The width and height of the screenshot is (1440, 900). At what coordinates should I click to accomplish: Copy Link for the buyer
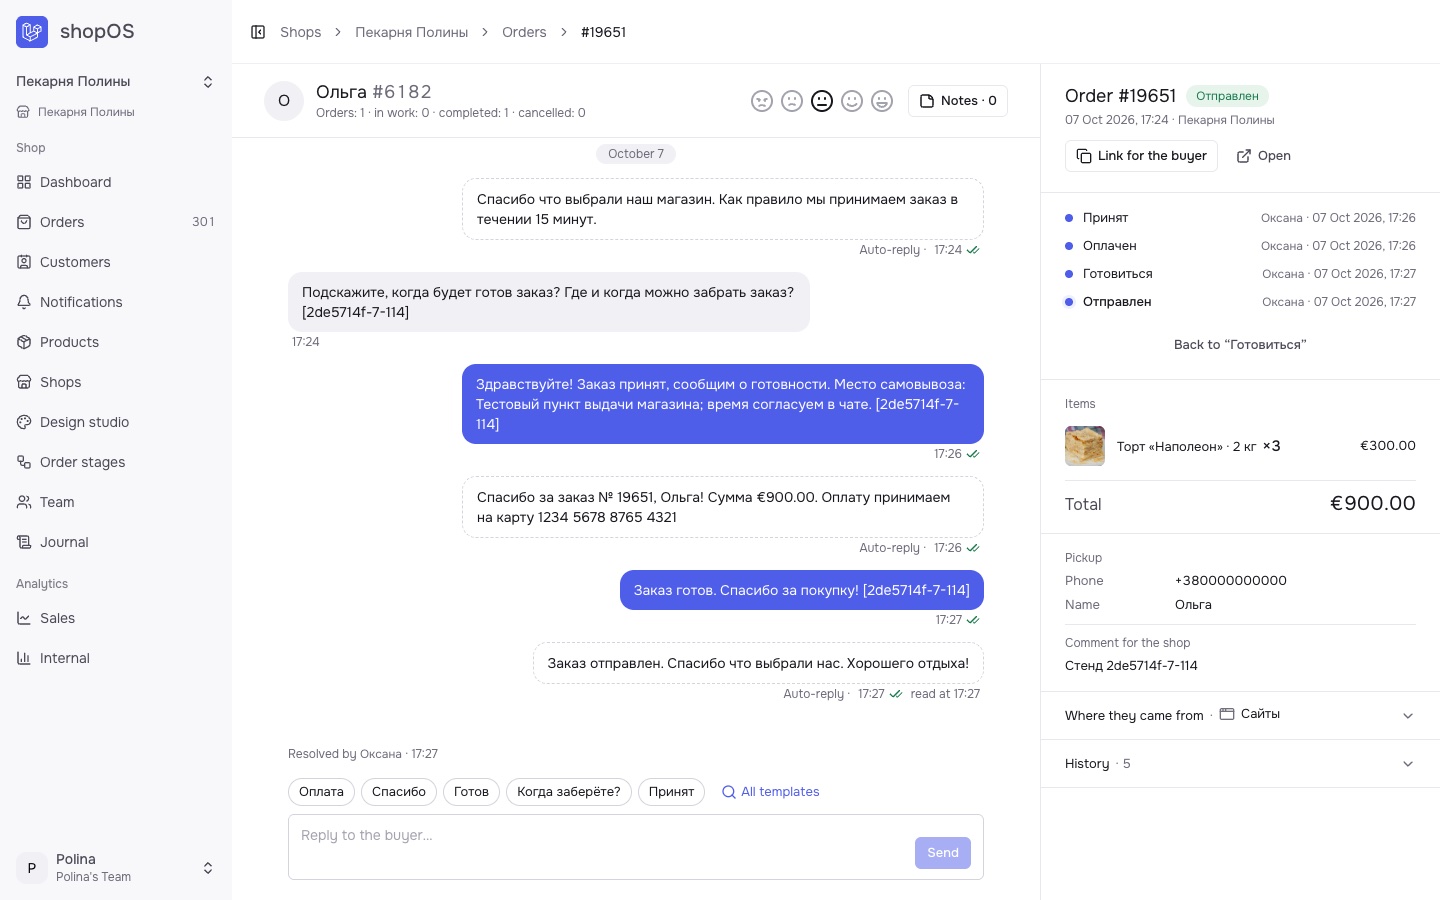[x=1141, y=156]
